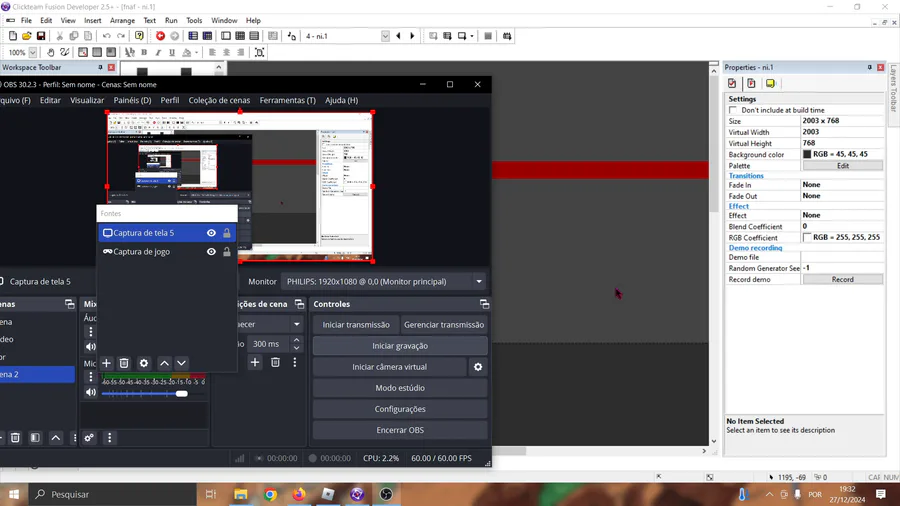Toggle lock on Captura de jogo
The image size is (900, 506).
227,252
